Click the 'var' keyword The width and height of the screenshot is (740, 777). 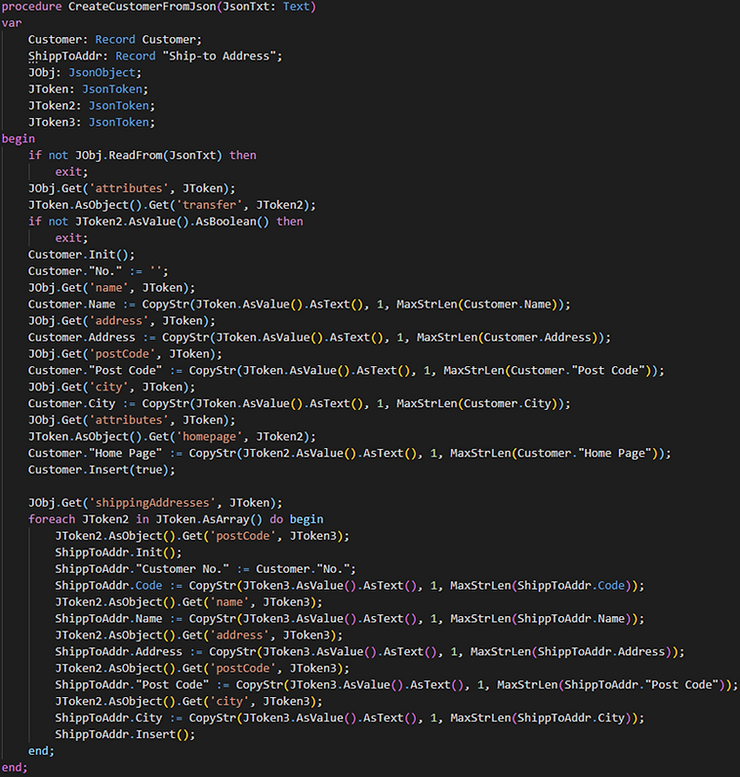coord(12,23)
